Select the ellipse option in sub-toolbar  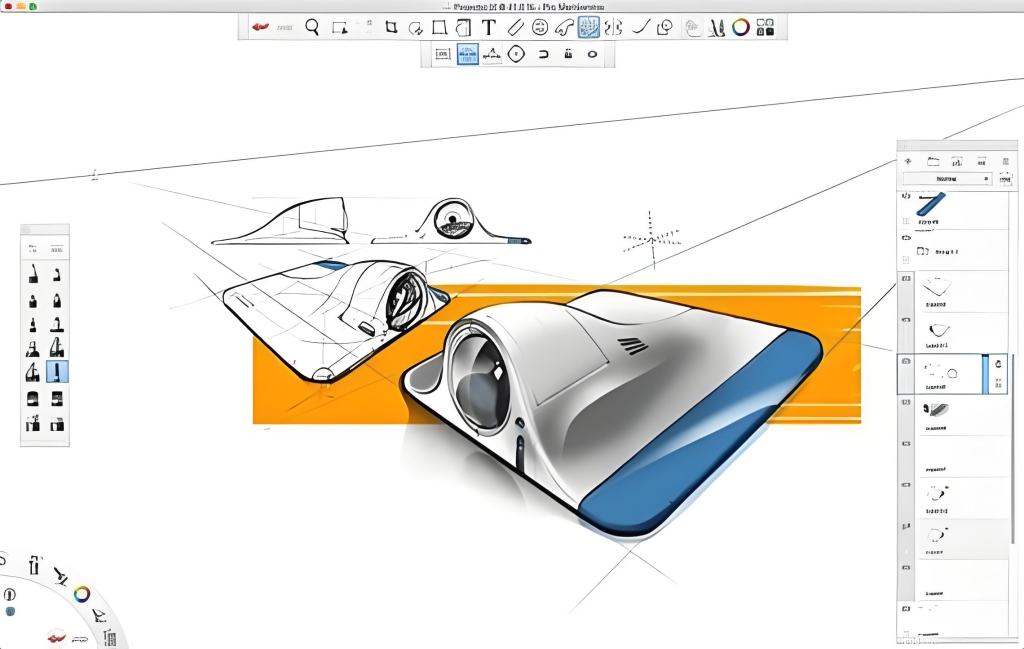point(592,54)
